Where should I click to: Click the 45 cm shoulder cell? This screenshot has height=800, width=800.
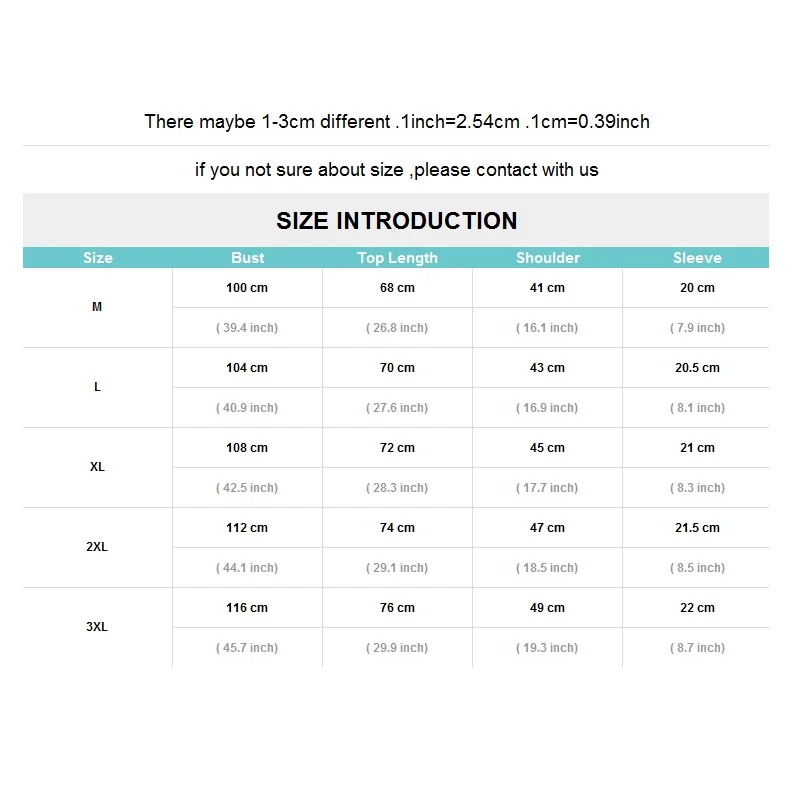[x=547, y=448]
